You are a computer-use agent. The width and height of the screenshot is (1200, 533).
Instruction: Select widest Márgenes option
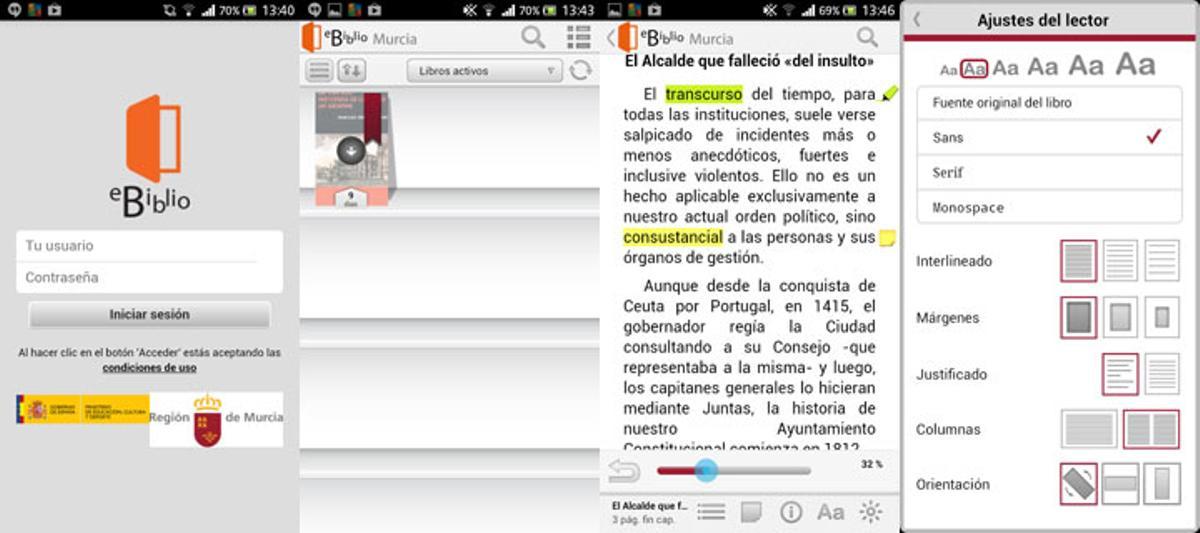[x=1162, y=318]
